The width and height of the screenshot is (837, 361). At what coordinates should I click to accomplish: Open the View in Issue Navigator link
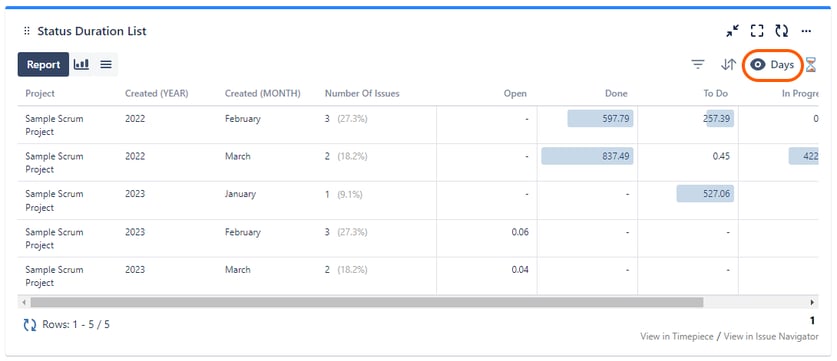(x=771, y=336)
